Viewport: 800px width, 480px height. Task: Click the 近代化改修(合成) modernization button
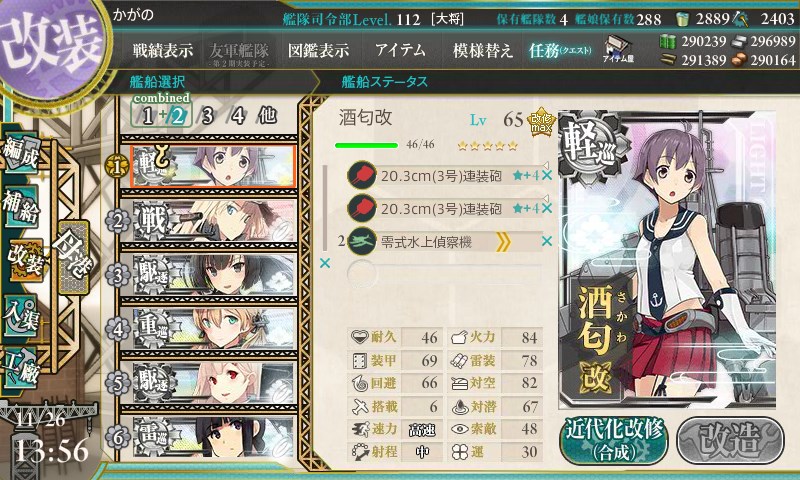click(614, 439)
